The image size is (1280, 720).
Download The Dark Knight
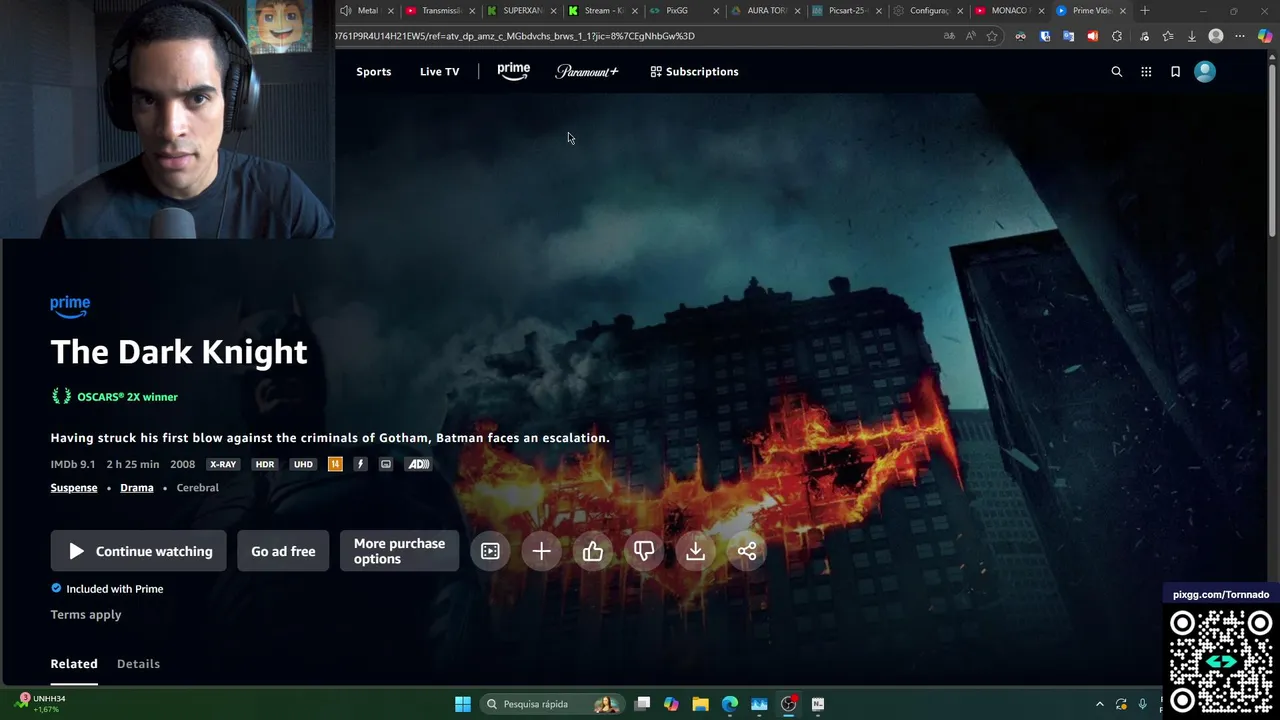pyautogui.click(x=695, y=551)
